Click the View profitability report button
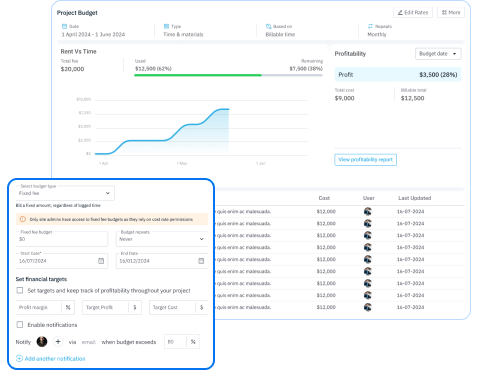Screen dimensions: 484x370 pyautogui.click(x=365, y=160)
